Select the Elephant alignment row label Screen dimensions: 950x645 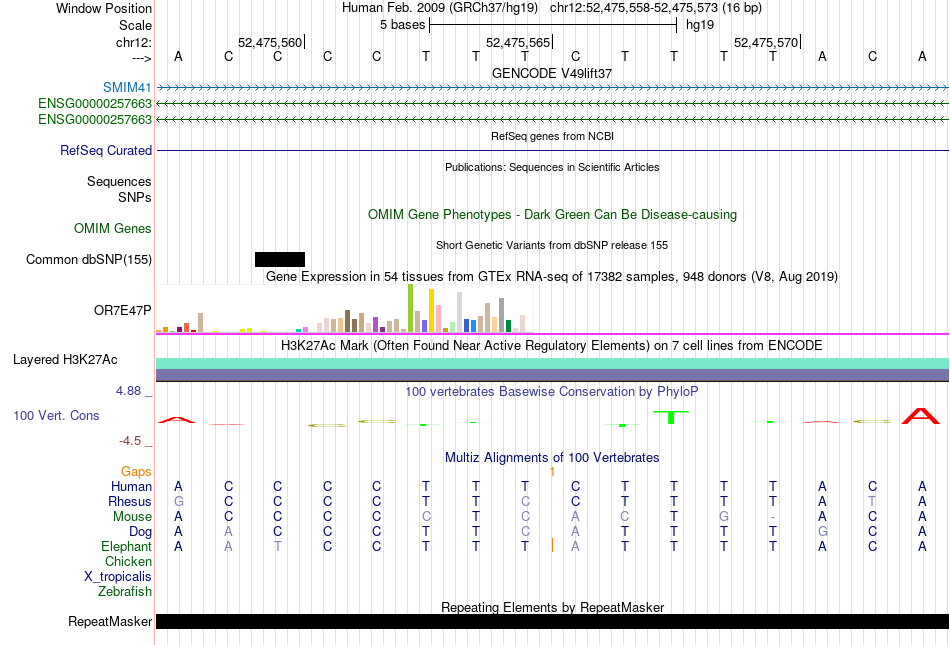[127, 546]
